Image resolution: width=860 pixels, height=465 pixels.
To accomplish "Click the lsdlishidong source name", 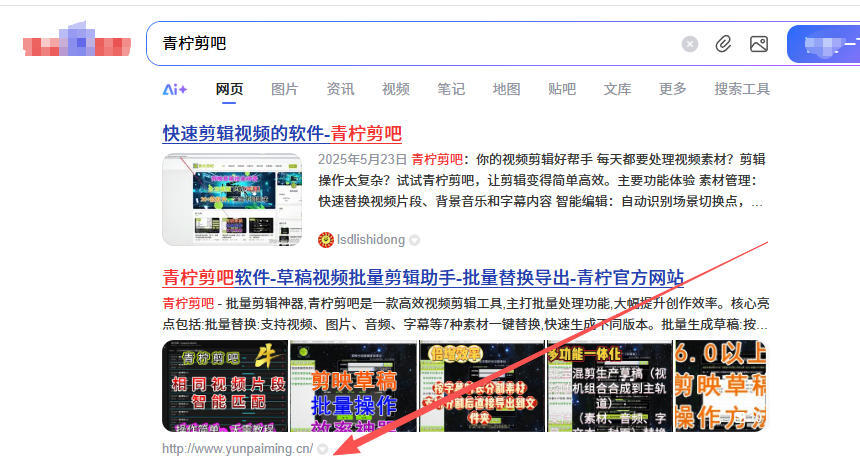I will coord(370,240).
